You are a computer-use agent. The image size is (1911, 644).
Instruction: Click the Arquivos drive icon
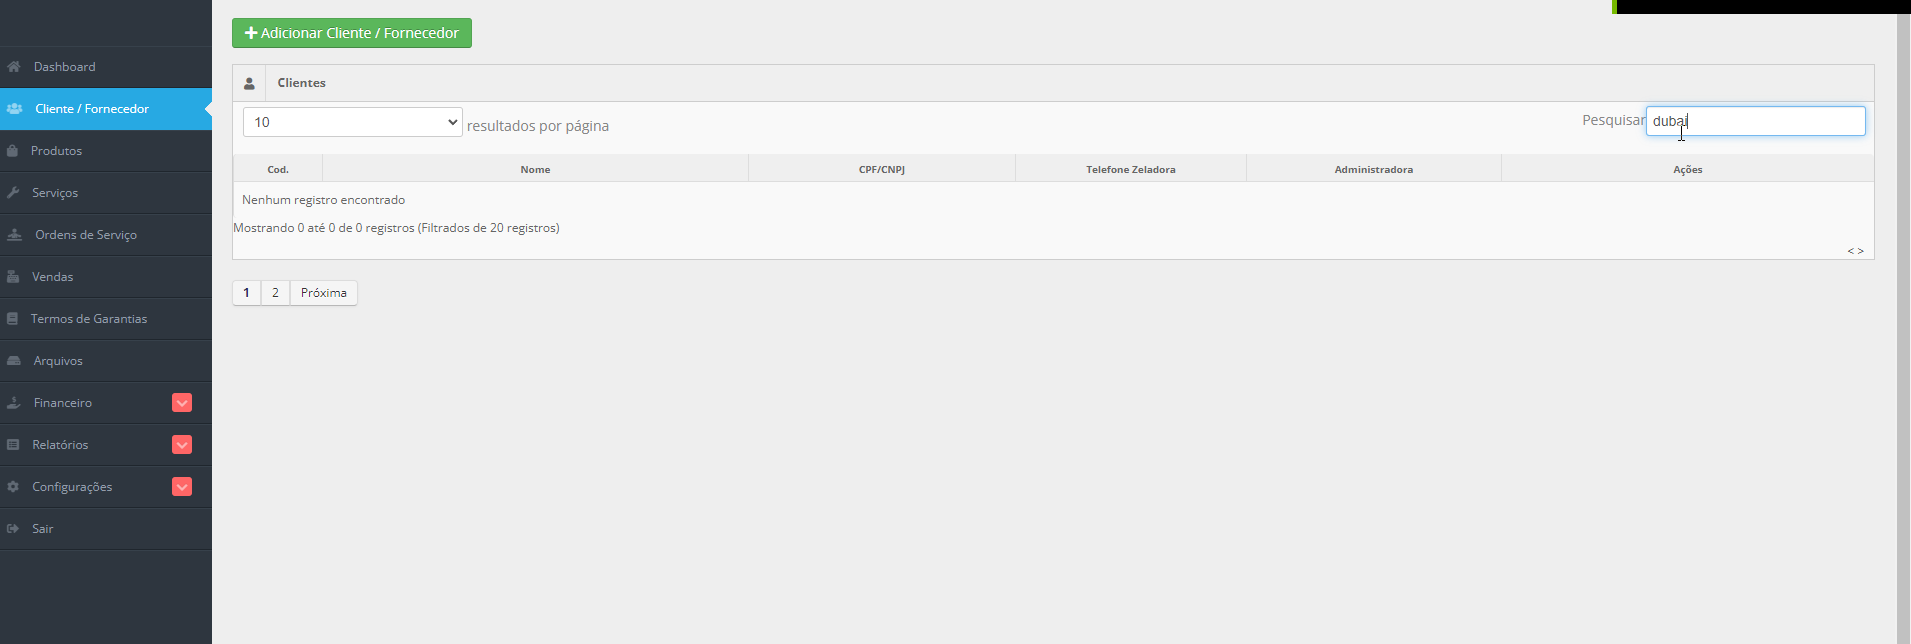pos(14,361)
